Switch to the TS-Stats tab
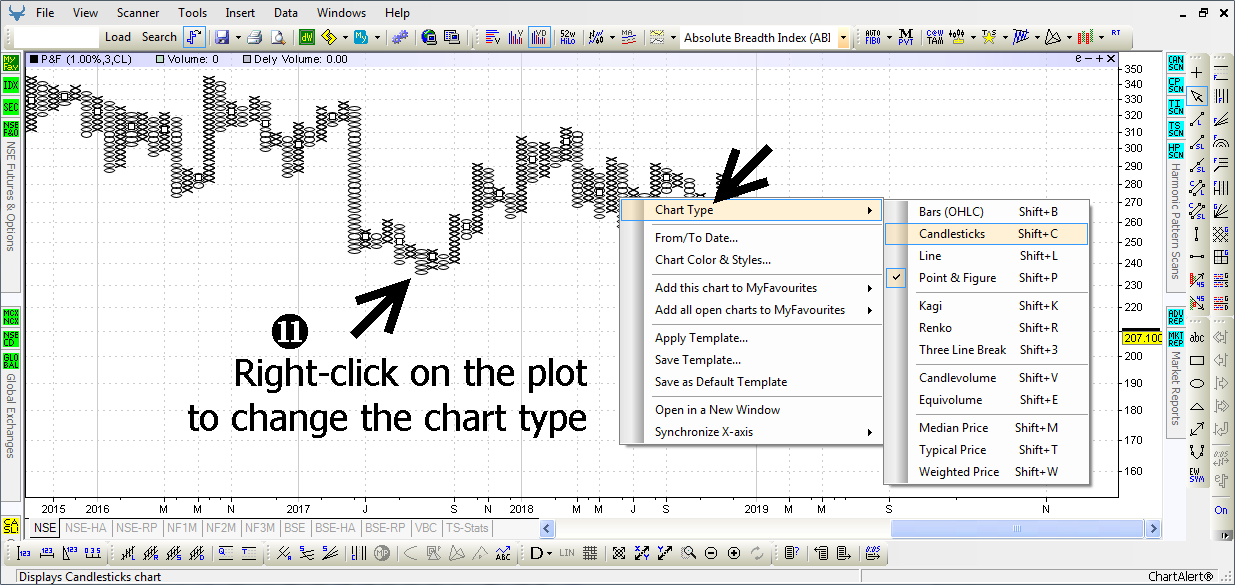Viewport: 1235px width, 585px height. point(466,528)
